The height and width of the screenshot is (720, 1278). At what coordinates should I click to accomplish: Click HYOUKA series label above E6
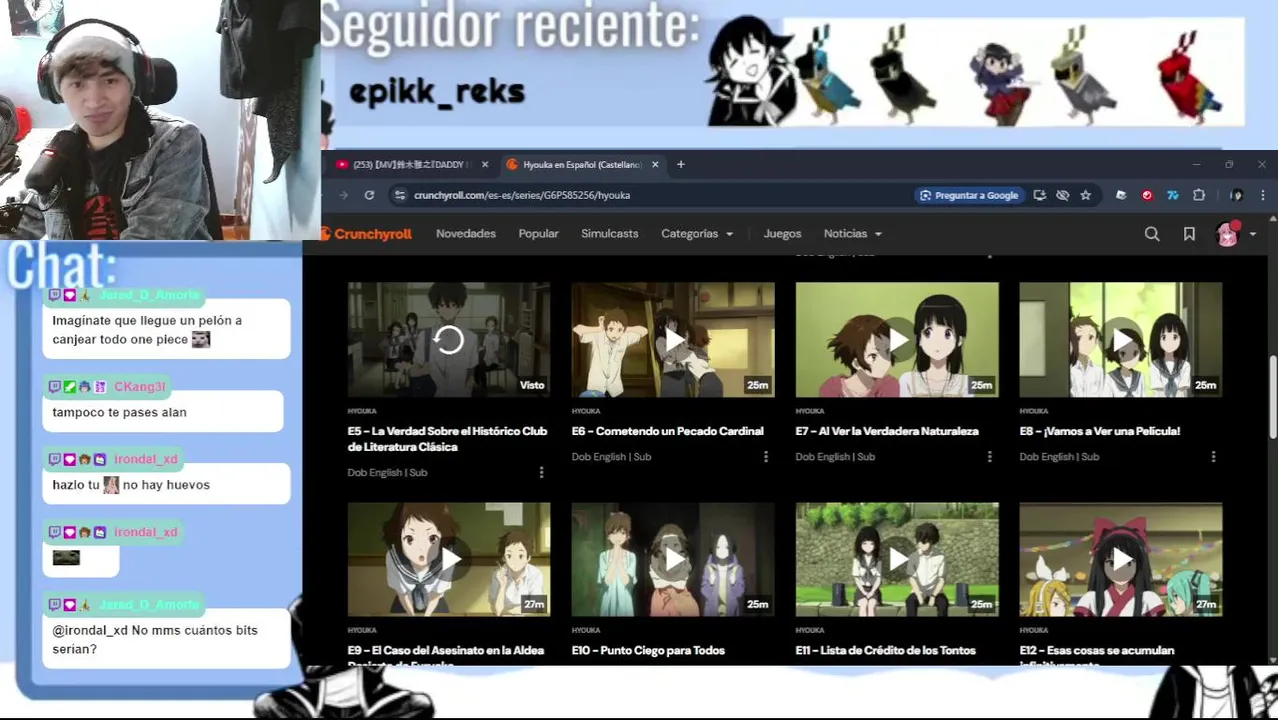586,411
